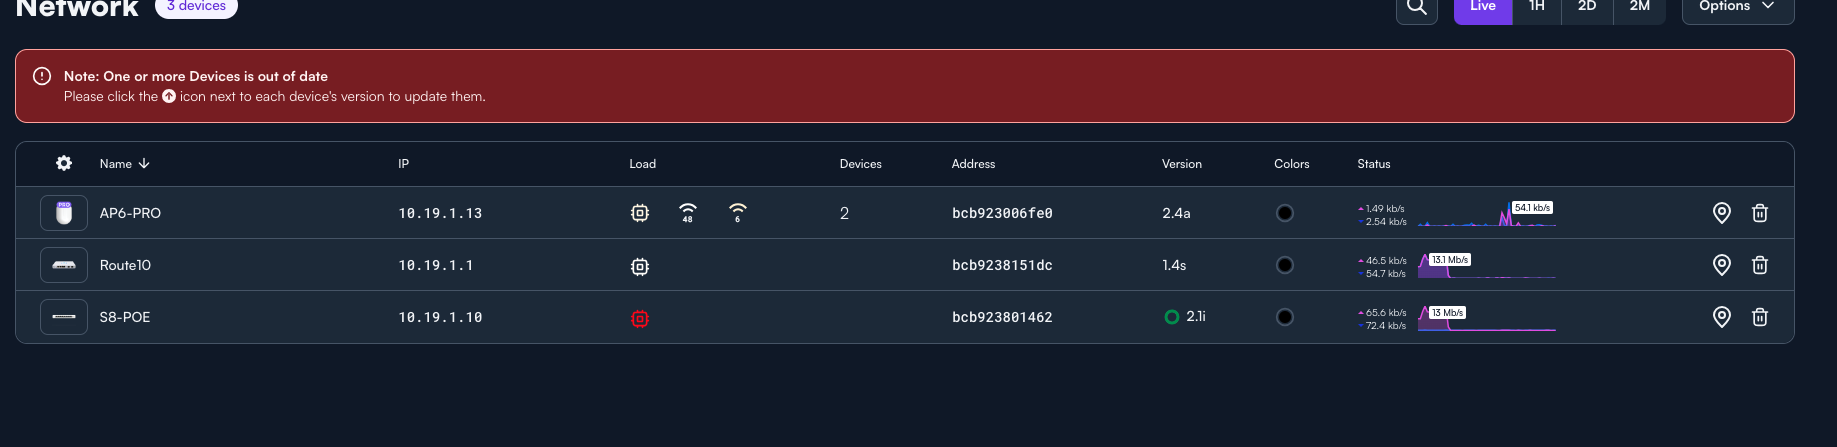Click the red CPU load icon for S8-POE
Image resolution: width=1837 pixels, height=447 pixels.
click(x=640, y=319)
